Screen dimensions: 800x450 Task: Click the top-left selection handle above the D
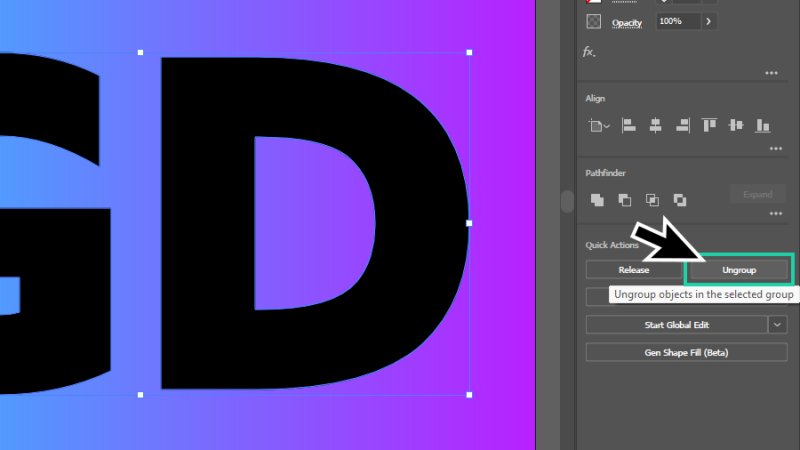coord(140,53)
